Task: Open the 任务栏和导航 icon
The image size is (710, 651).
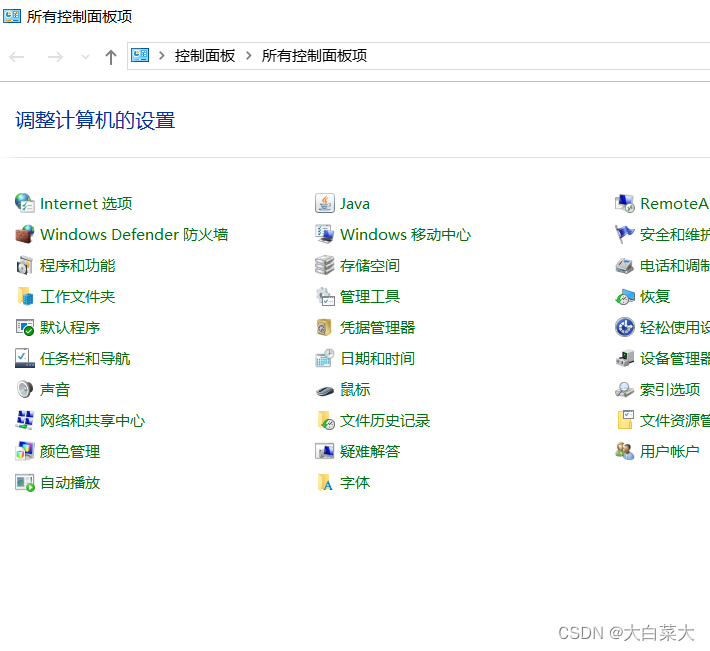Action: tap(24, 359)
